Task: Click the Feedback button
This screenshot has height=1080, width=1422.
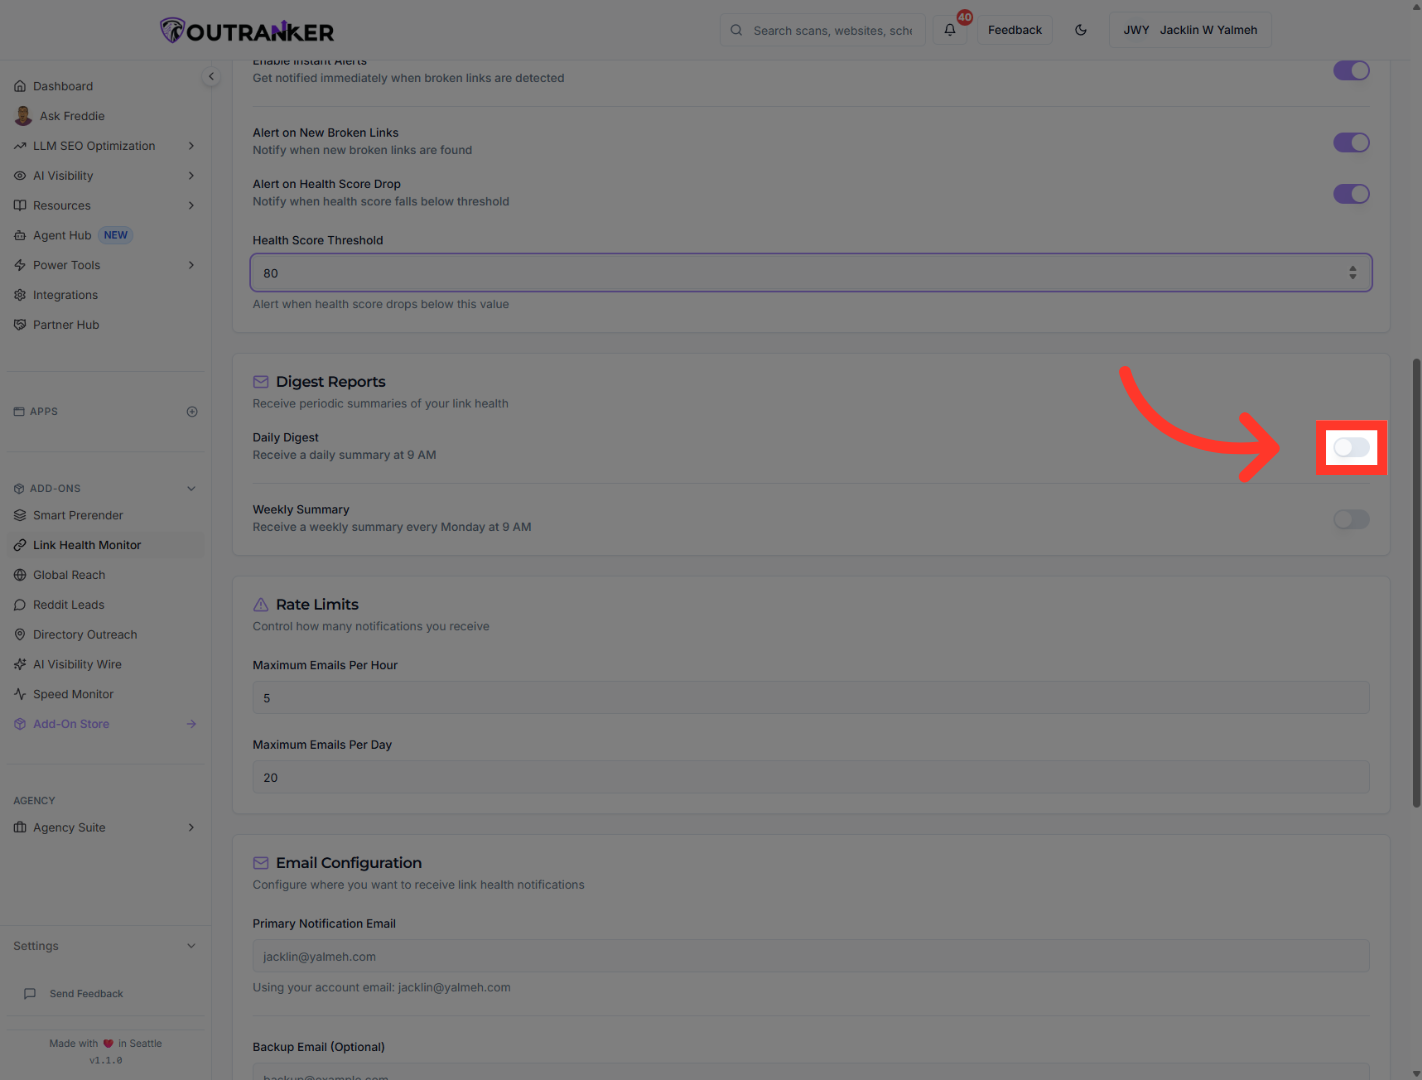Action: click(x=1014, y=30)
